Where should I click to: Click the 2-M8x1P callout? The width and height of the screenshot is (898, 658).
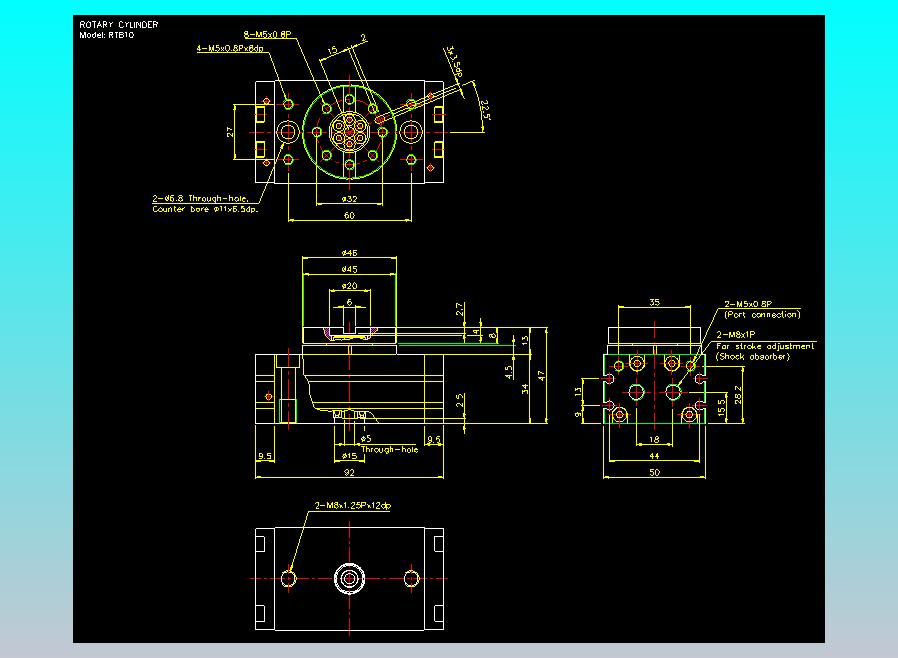(x=735, y=334)
